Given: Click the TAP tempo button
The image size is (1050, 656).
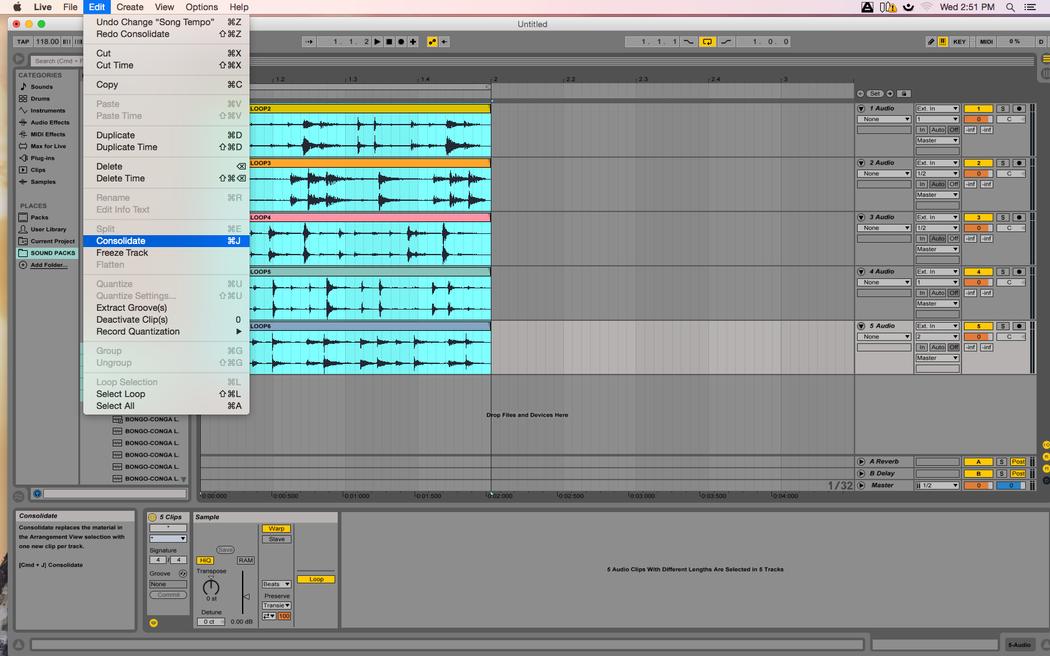Looking at the screenshot, I should 23,42.
